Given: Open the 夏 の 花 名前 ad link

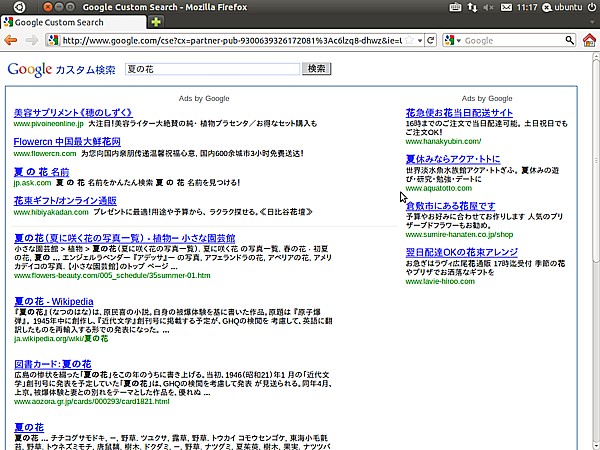Looking at the screenshot, I should pyautogui.click(x=41, y=172).
